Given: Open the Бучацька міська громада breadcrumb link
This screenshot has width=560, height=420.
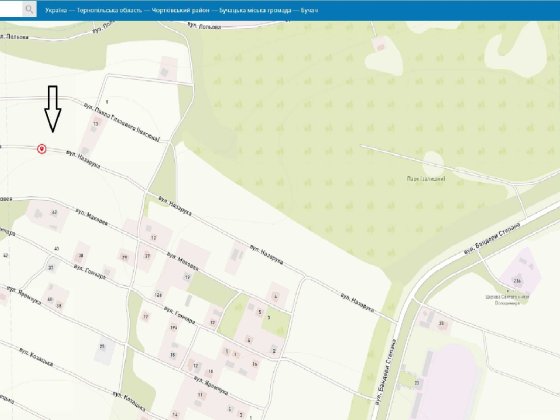Looking at the screenshot, I should pyautogui.click(x=255, y=10).
